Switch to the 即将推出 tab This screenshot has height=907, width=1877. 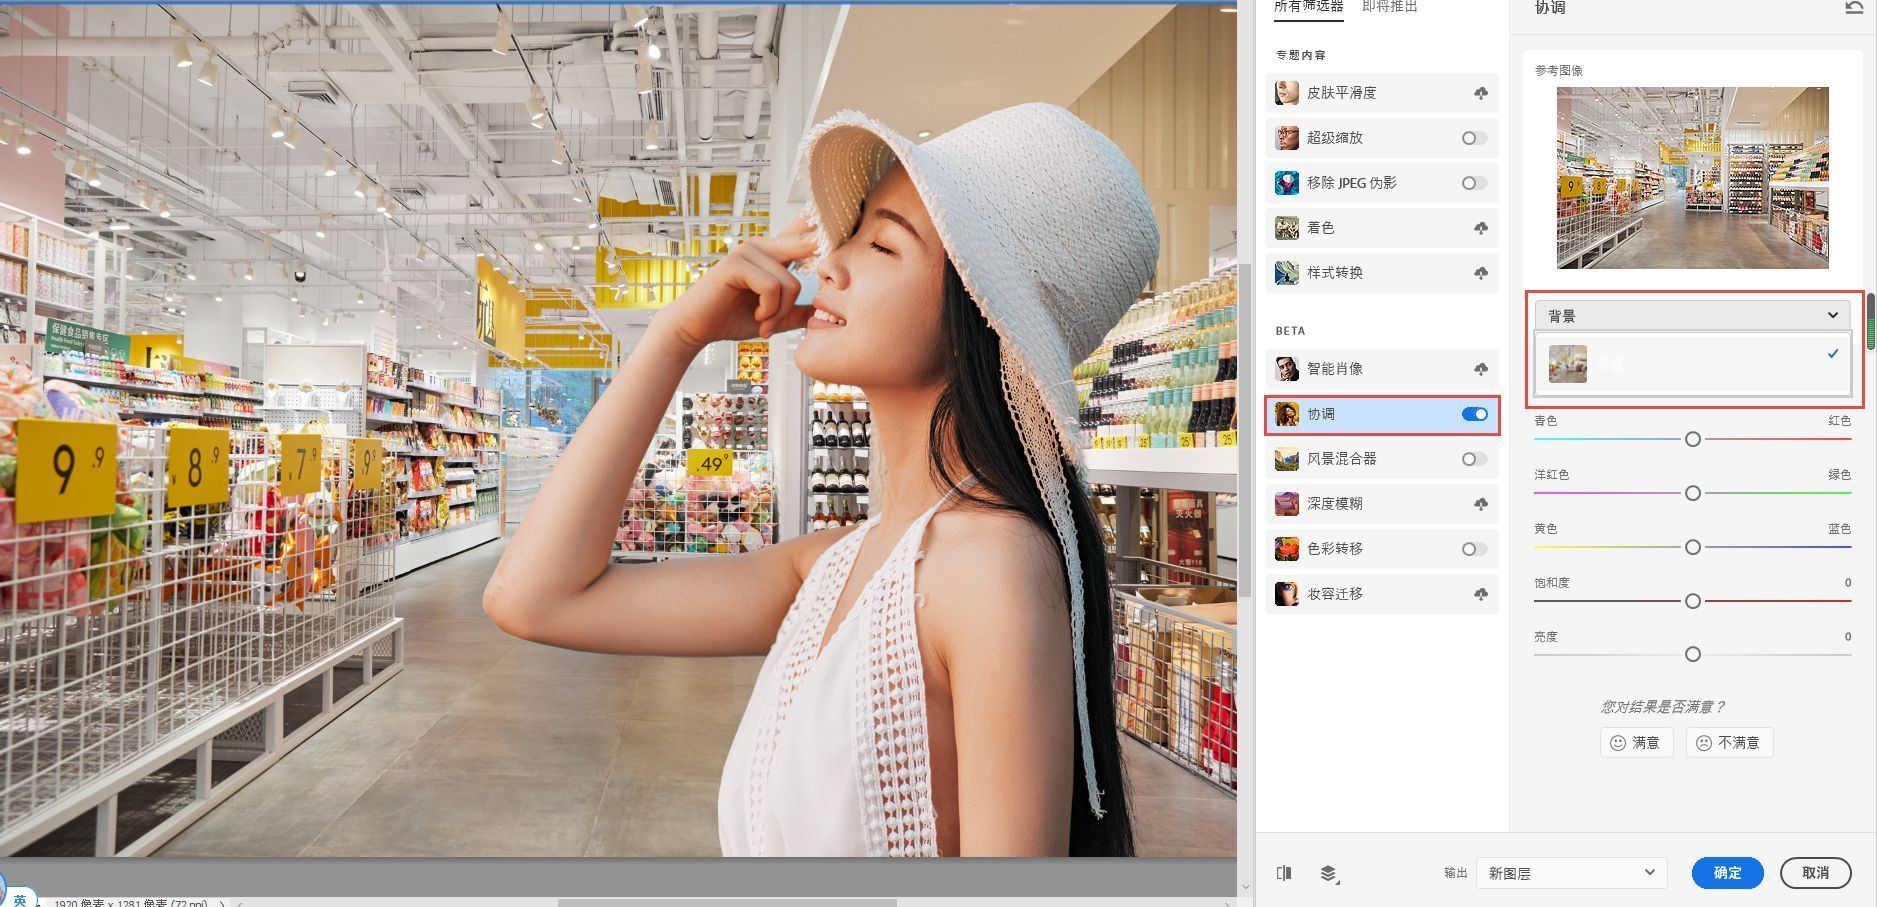coord(1390,8)
